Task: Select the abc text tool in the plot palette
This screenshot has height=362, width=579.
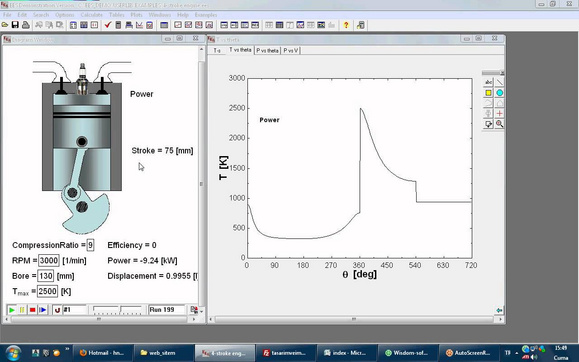Action: point(488,82)
